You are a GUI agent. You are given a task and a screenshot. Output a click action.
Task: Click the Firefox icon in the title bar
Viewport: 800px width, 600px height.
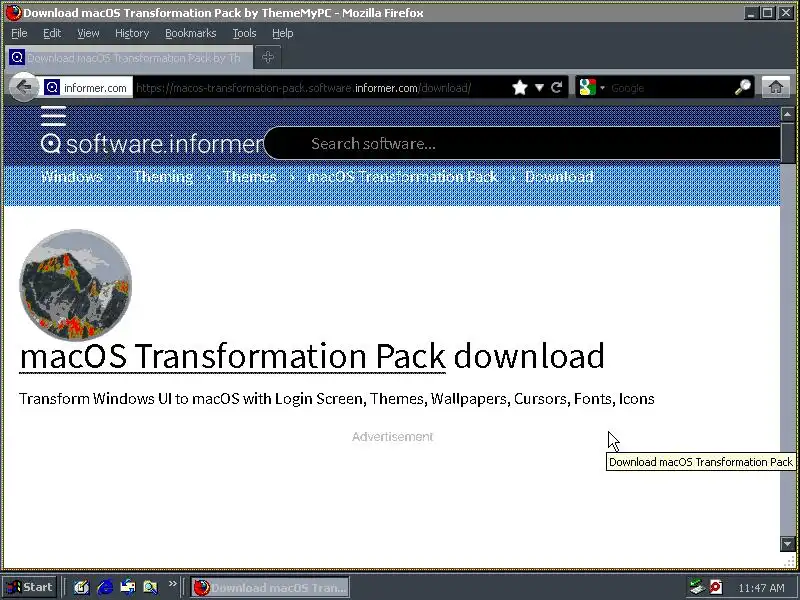(x=13, y=12)
